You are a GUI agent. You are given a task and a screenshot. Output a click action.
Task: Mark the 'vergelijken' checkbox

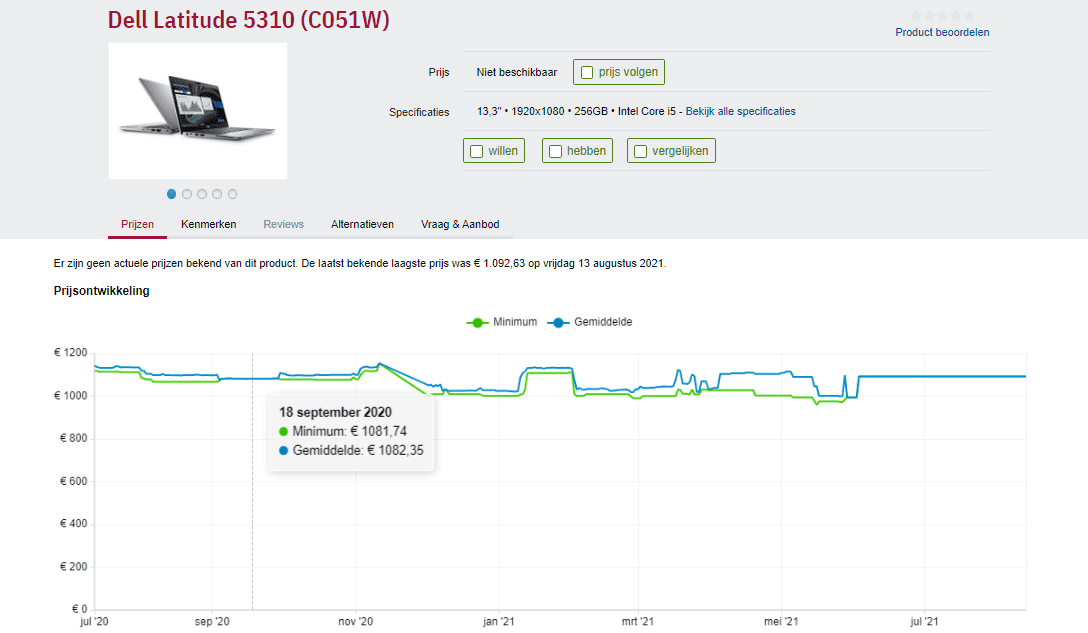click(x=641, y=151)
